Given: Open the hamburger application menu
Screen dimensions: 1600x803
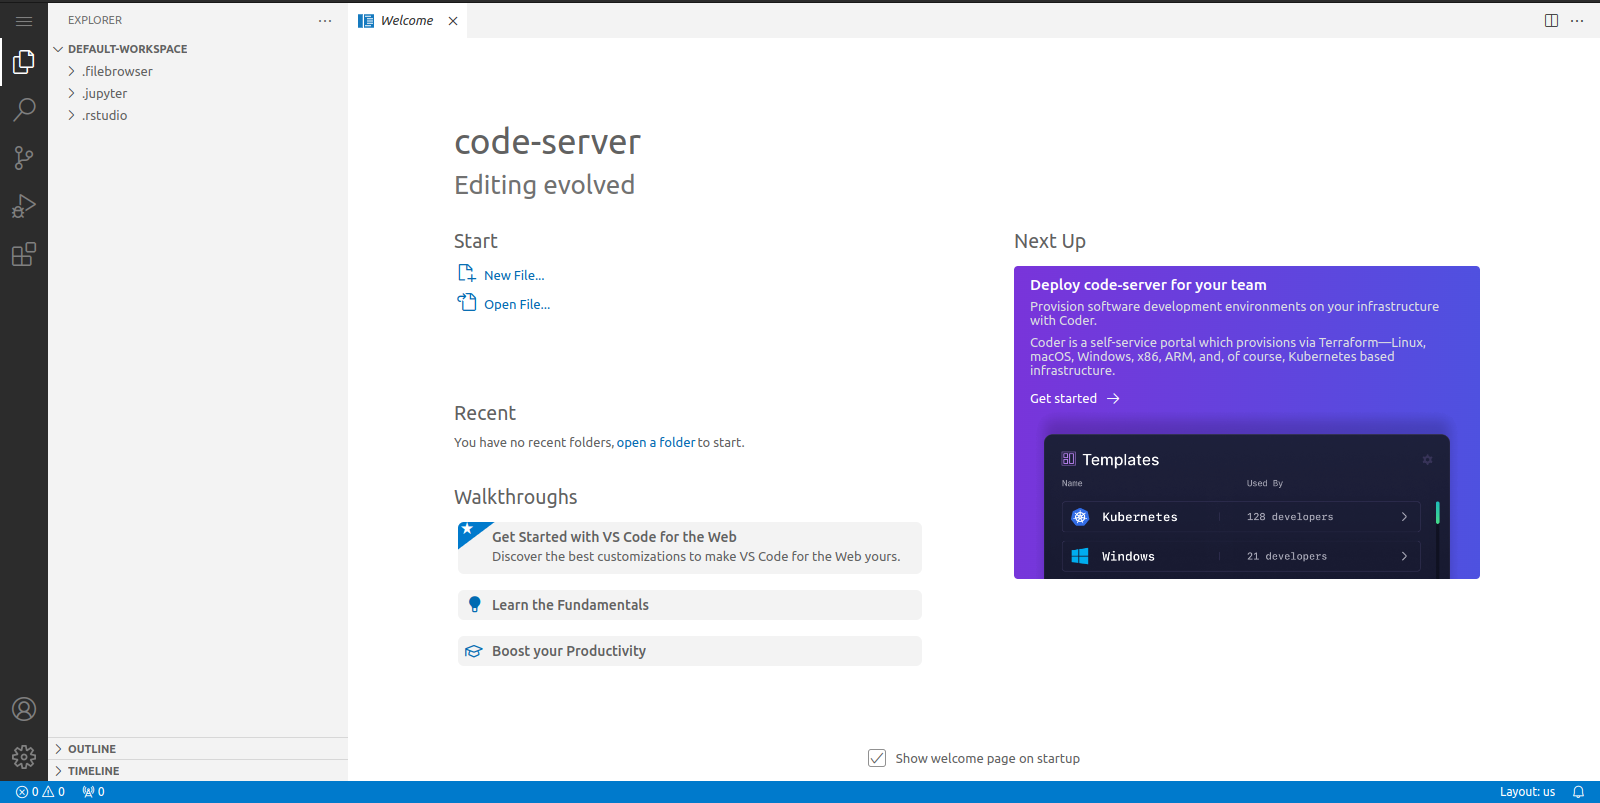Looking at the screenshot, I should pos(24,21).
